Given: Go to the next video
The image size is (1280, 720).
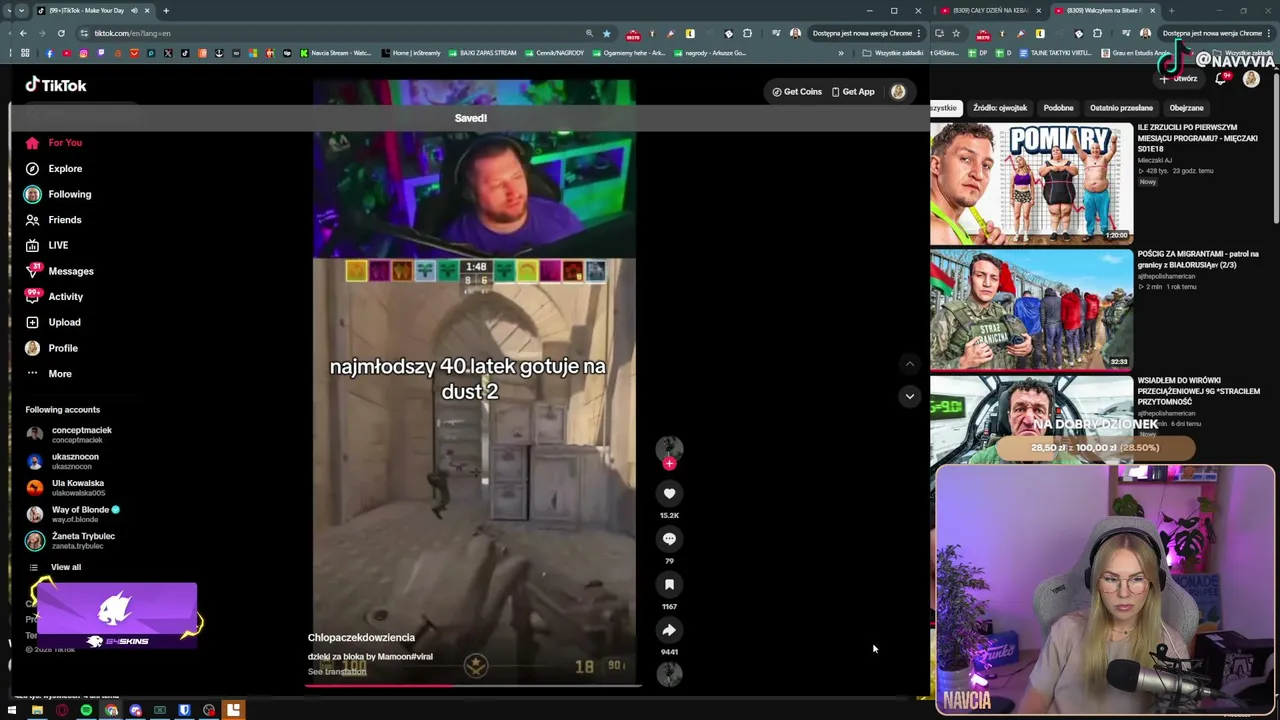Looking at the screenshot, I should point(909,396).
